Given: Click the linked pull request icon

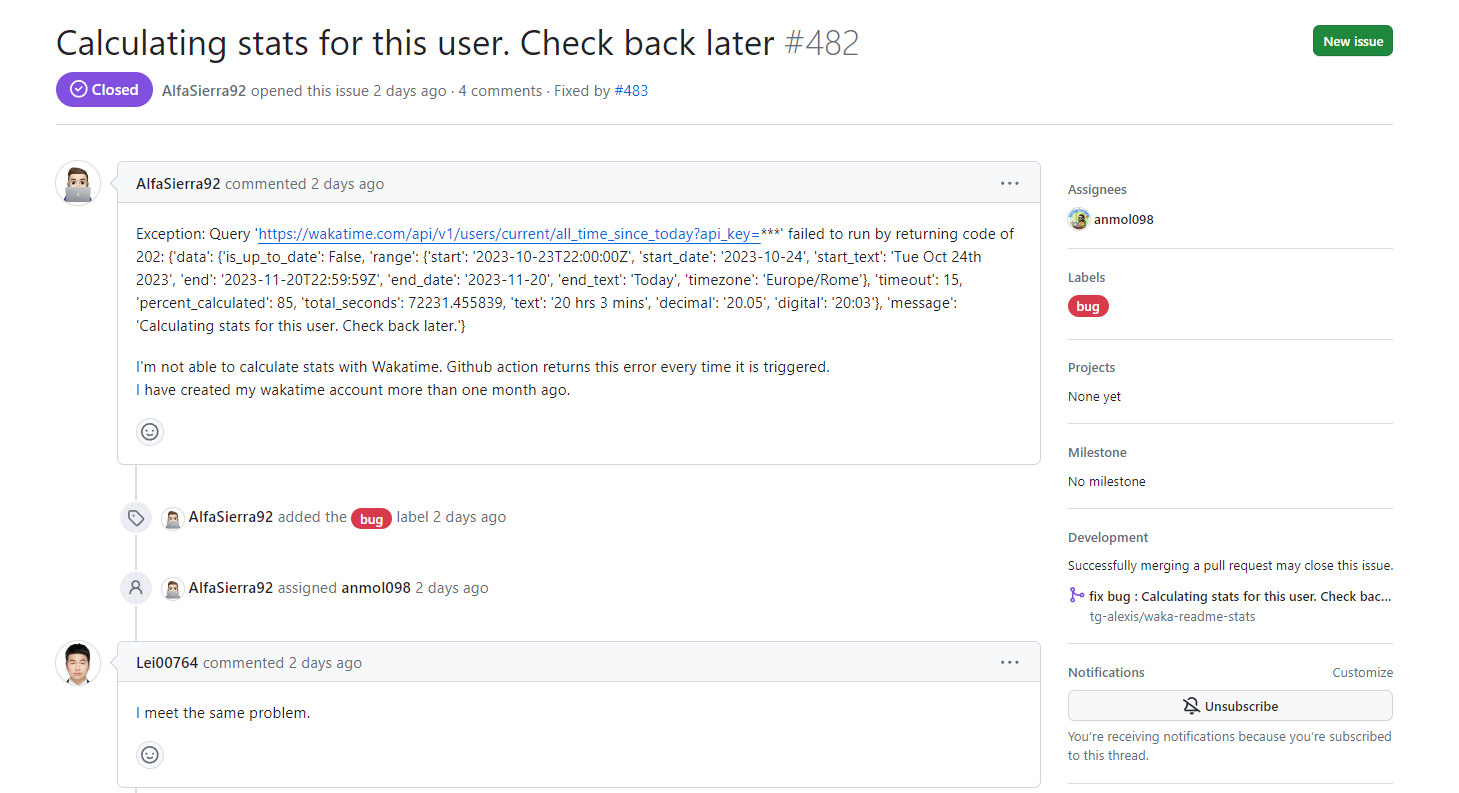Looking at the screenshot, I should tap(1076, 596).
